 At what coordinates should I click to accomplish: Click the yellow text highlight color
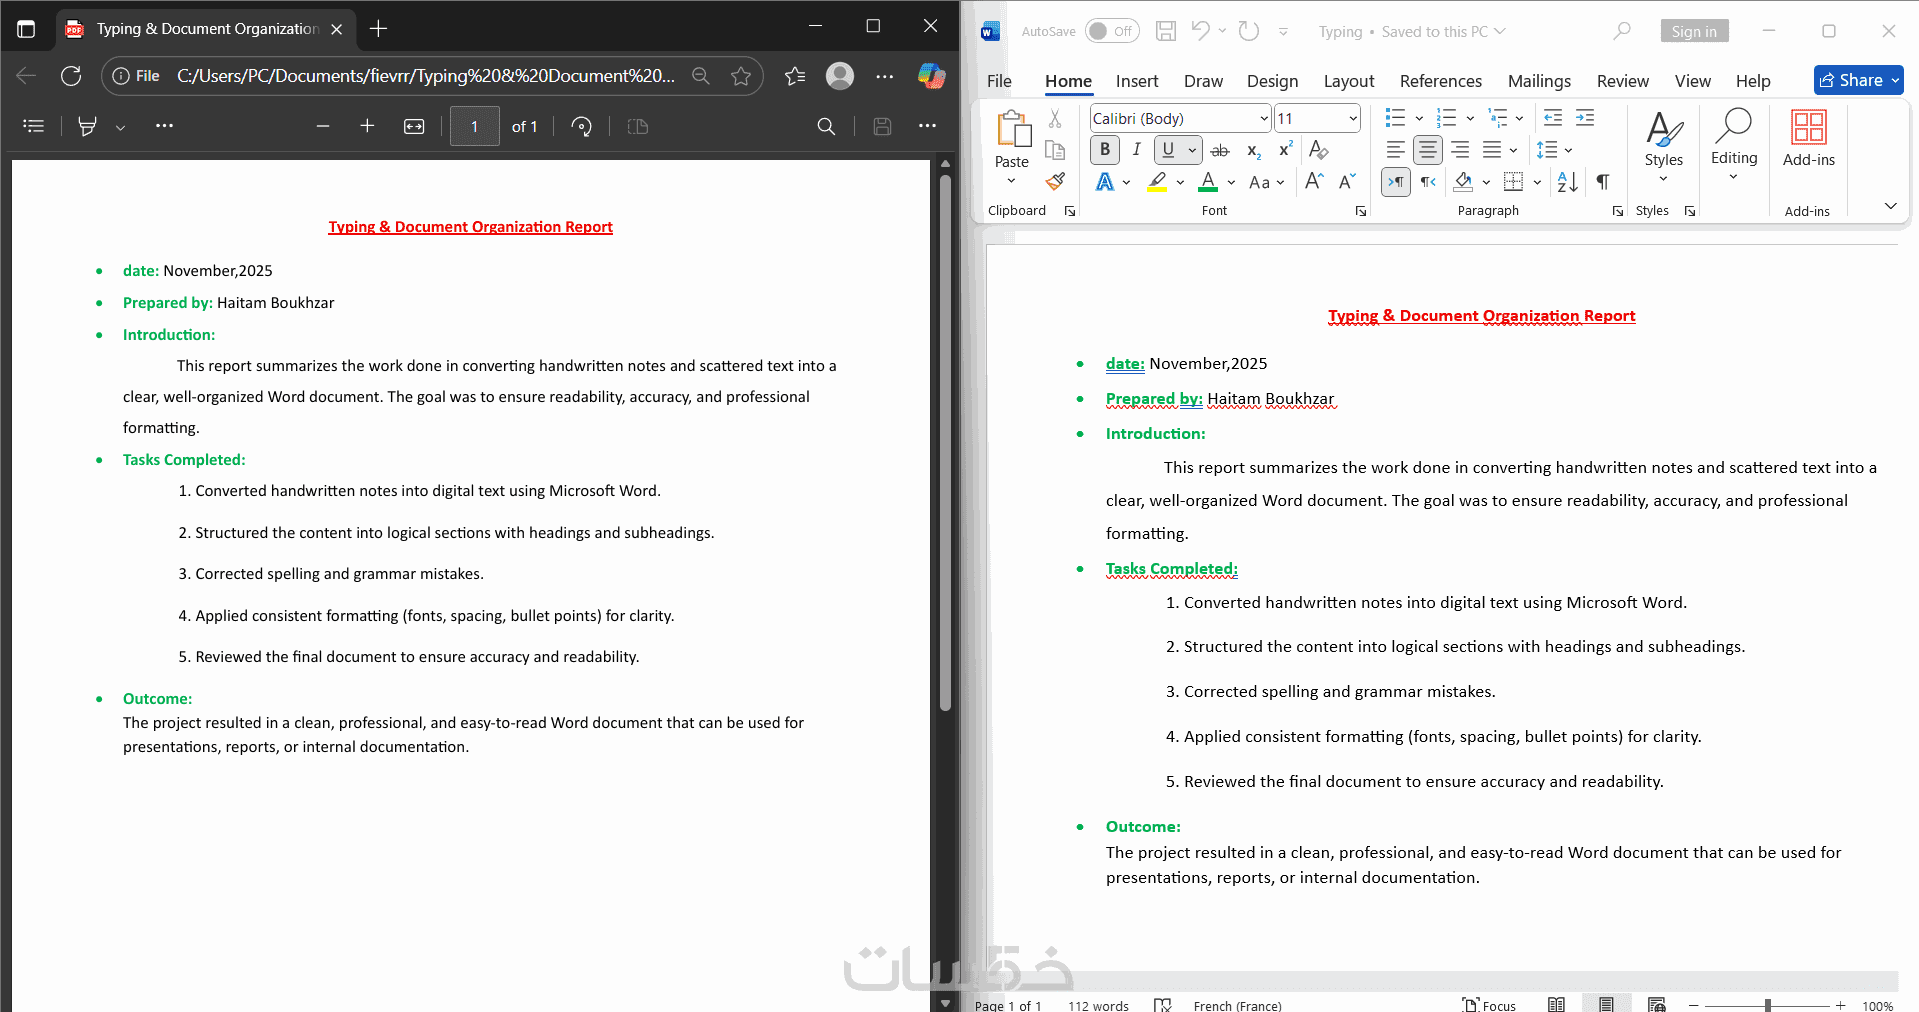click(1157, 182)
